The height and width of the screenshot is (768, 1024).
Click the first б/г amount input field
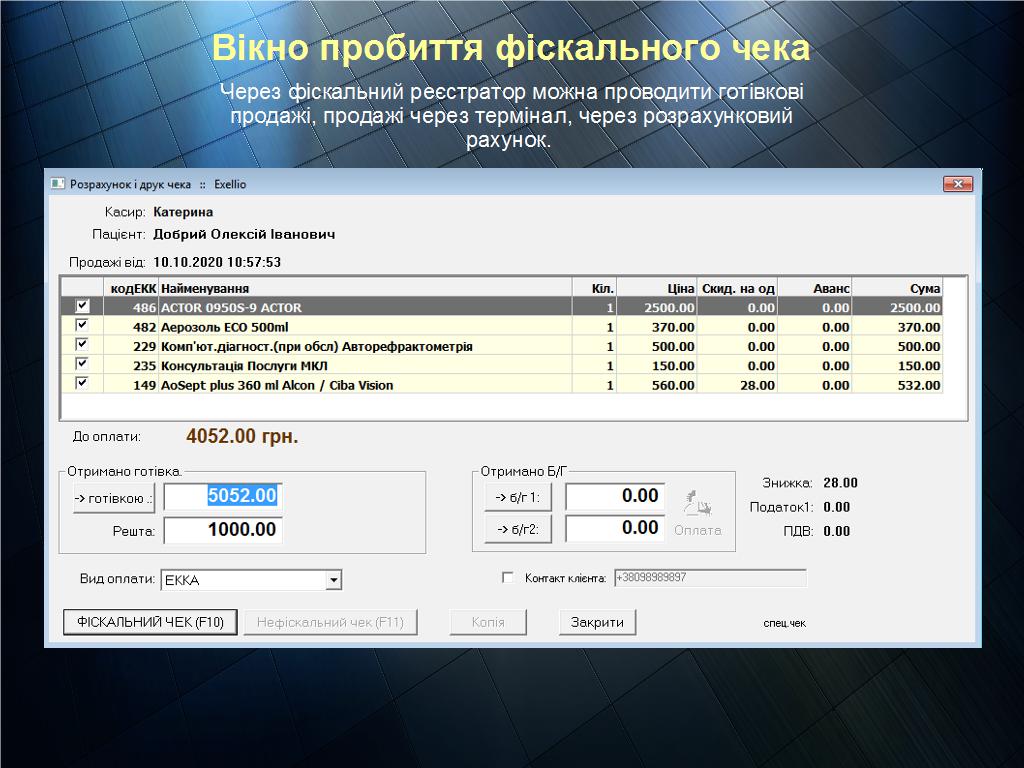[x=614, y=497]
